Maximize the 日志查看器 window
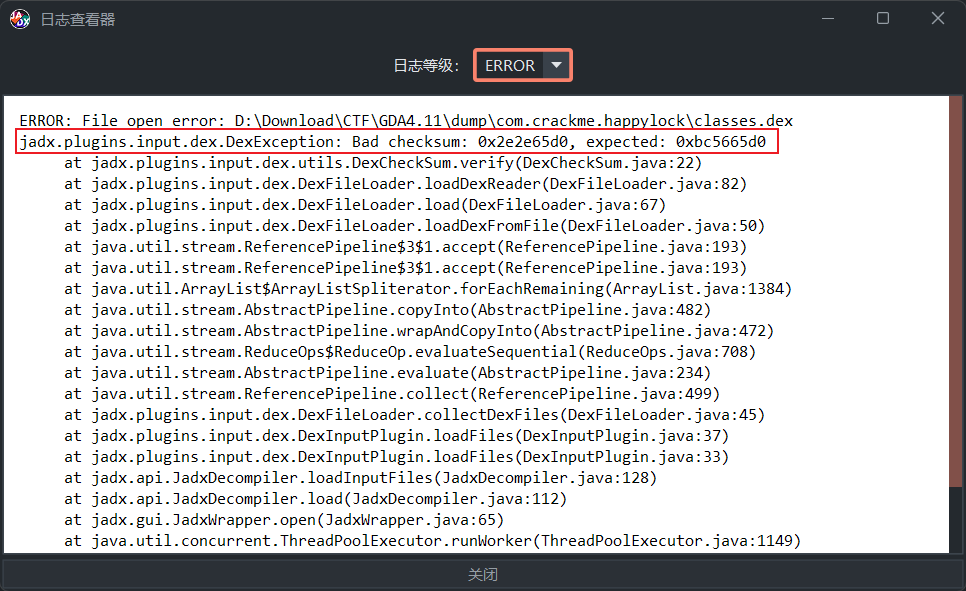The width and height of the screenshot is (966, 591). pyautogui.click(x=883, y=18)
